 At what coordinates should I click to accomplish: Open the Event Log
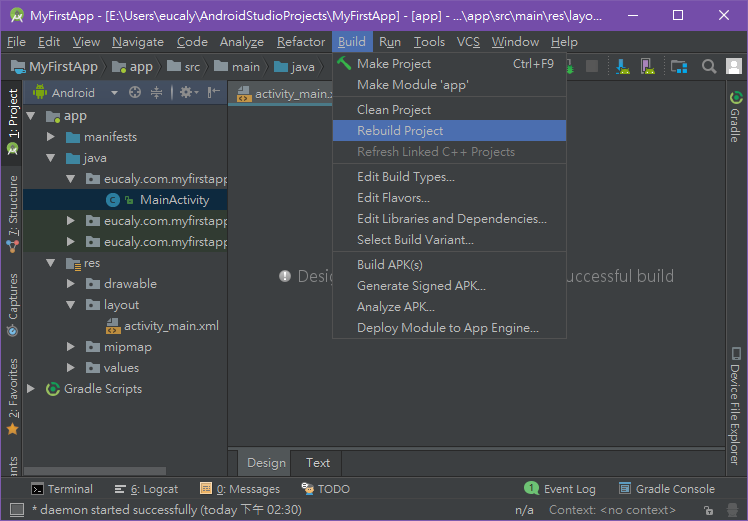click(560, 489)
